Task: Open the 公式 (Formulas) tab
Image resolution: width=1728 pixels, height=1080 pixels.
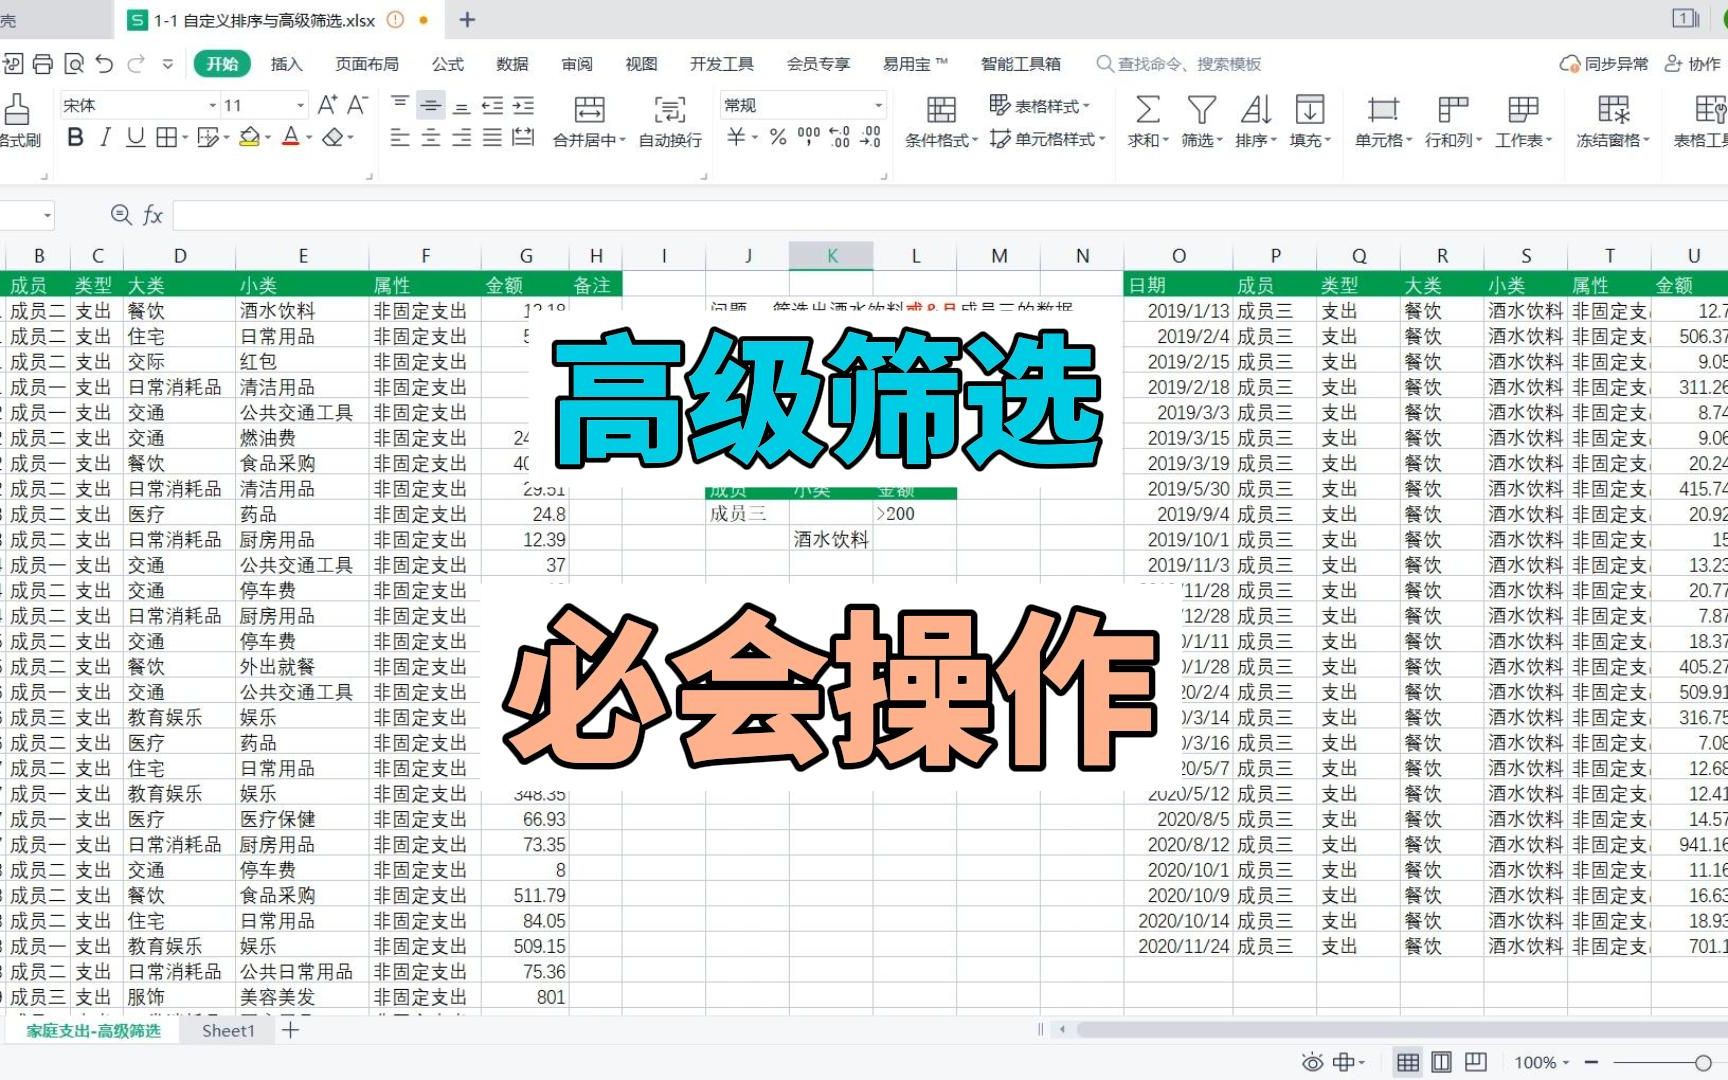Action: [x=448, y=64]
